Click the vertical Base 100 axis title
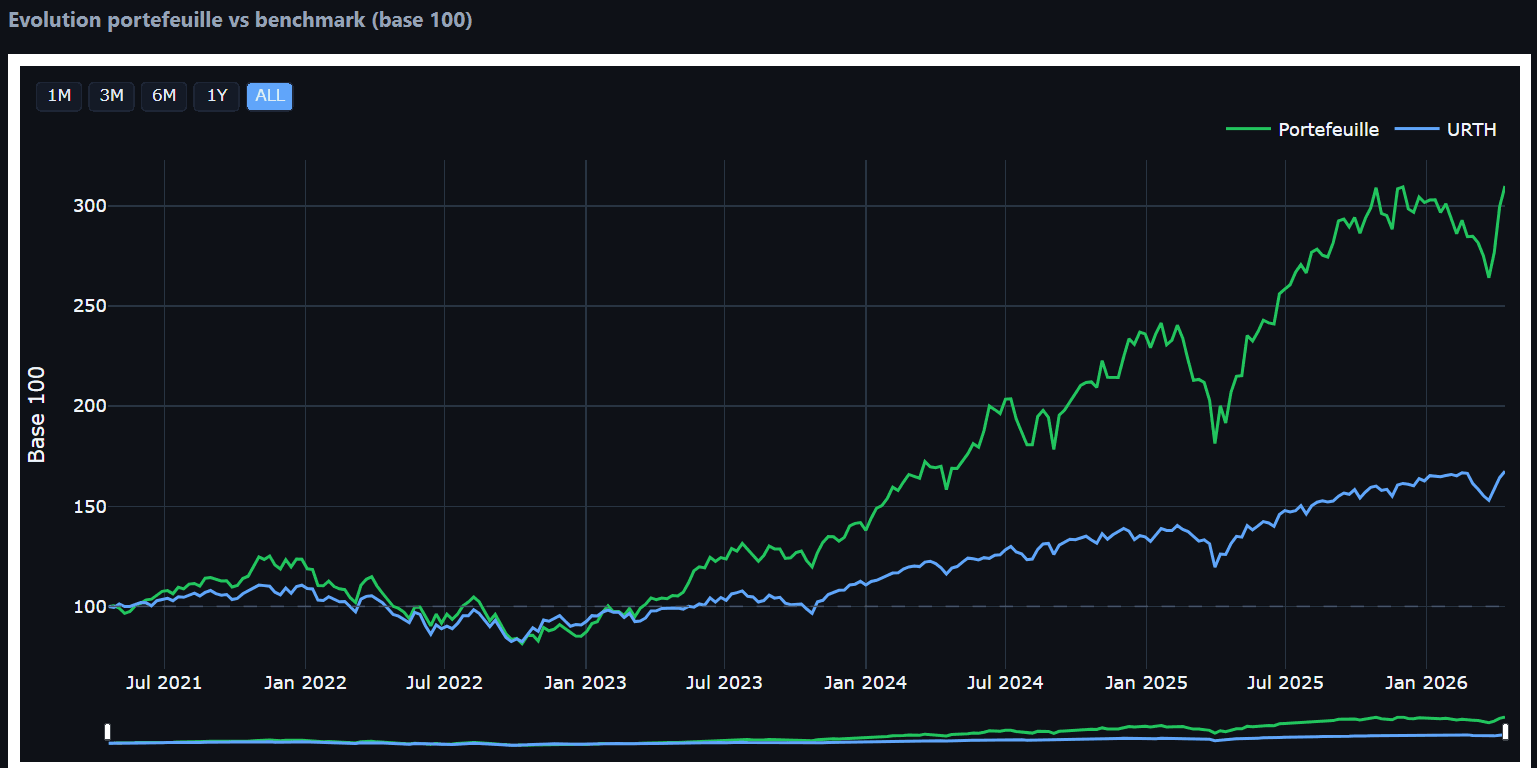This screenshot has height=768, width=1537. (37, 414)
